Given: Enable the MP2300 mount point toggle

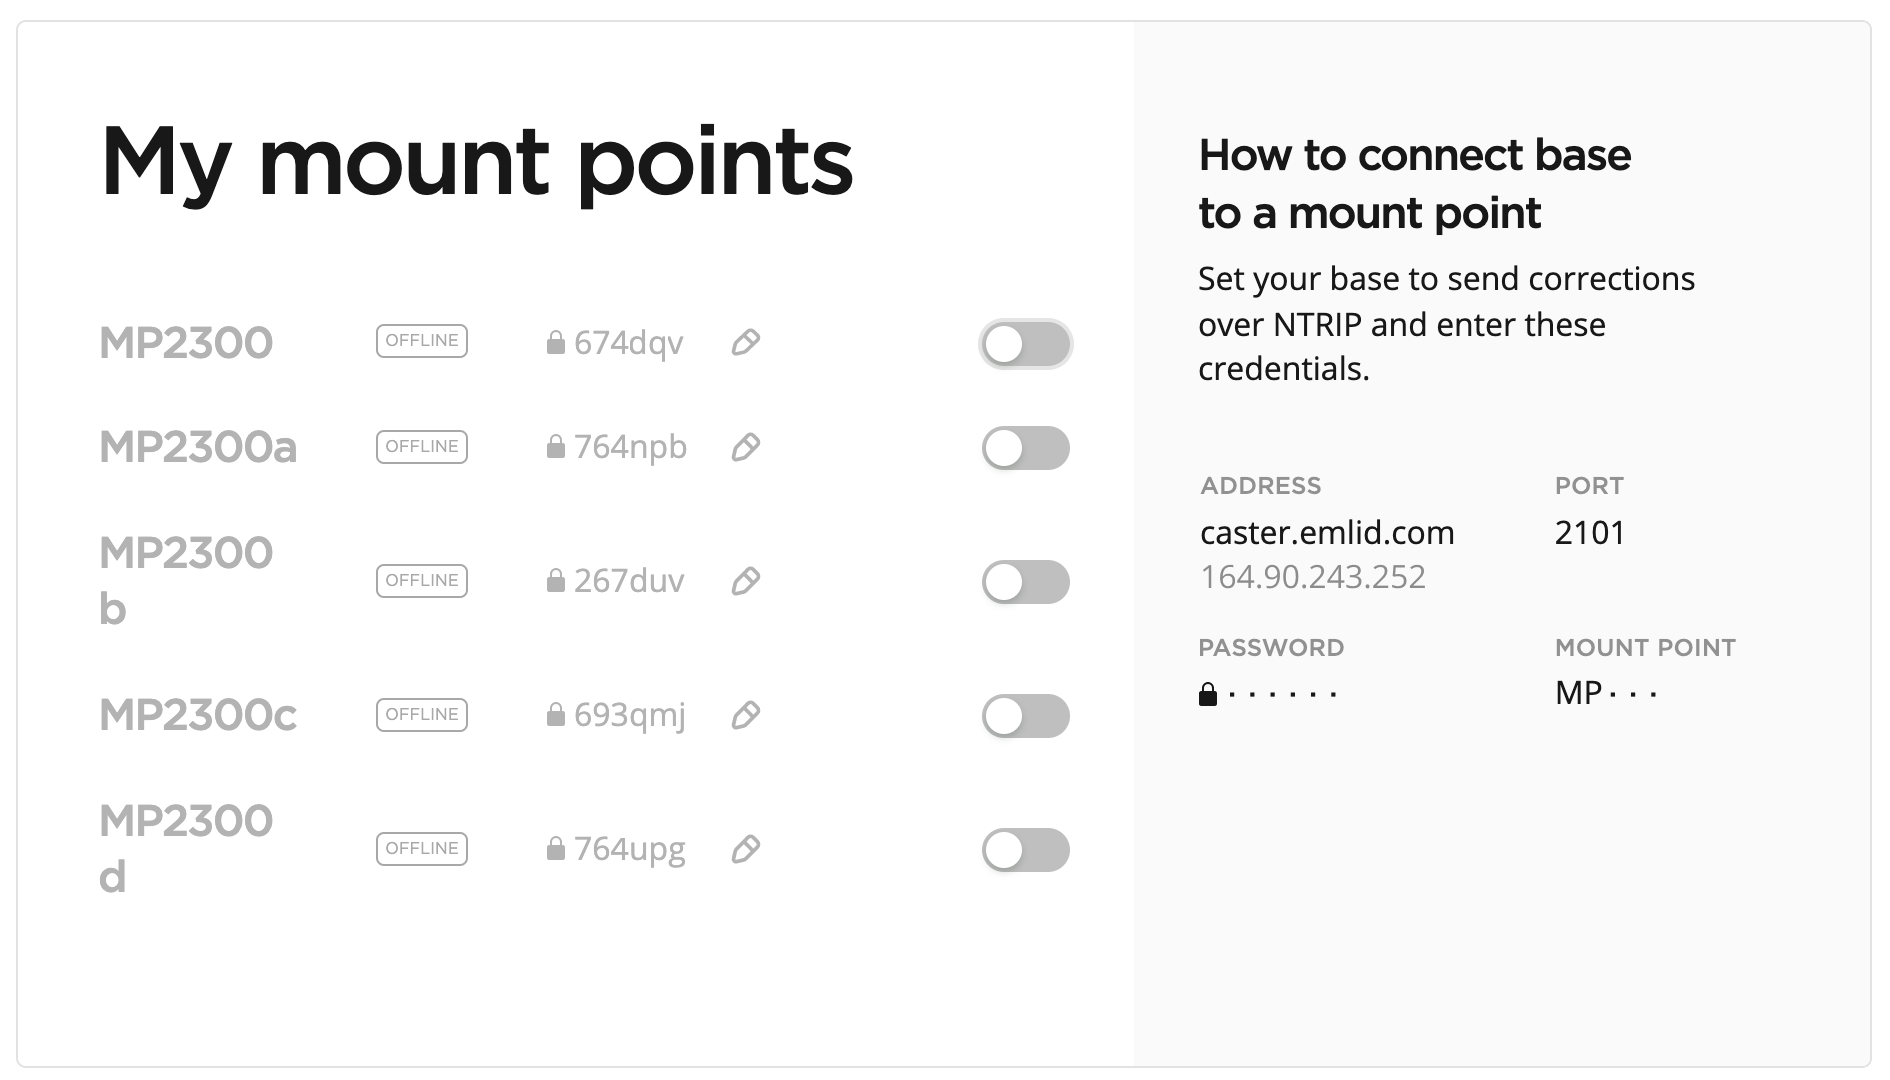Looking at the screenshot, I should [x=1026, y=344].
